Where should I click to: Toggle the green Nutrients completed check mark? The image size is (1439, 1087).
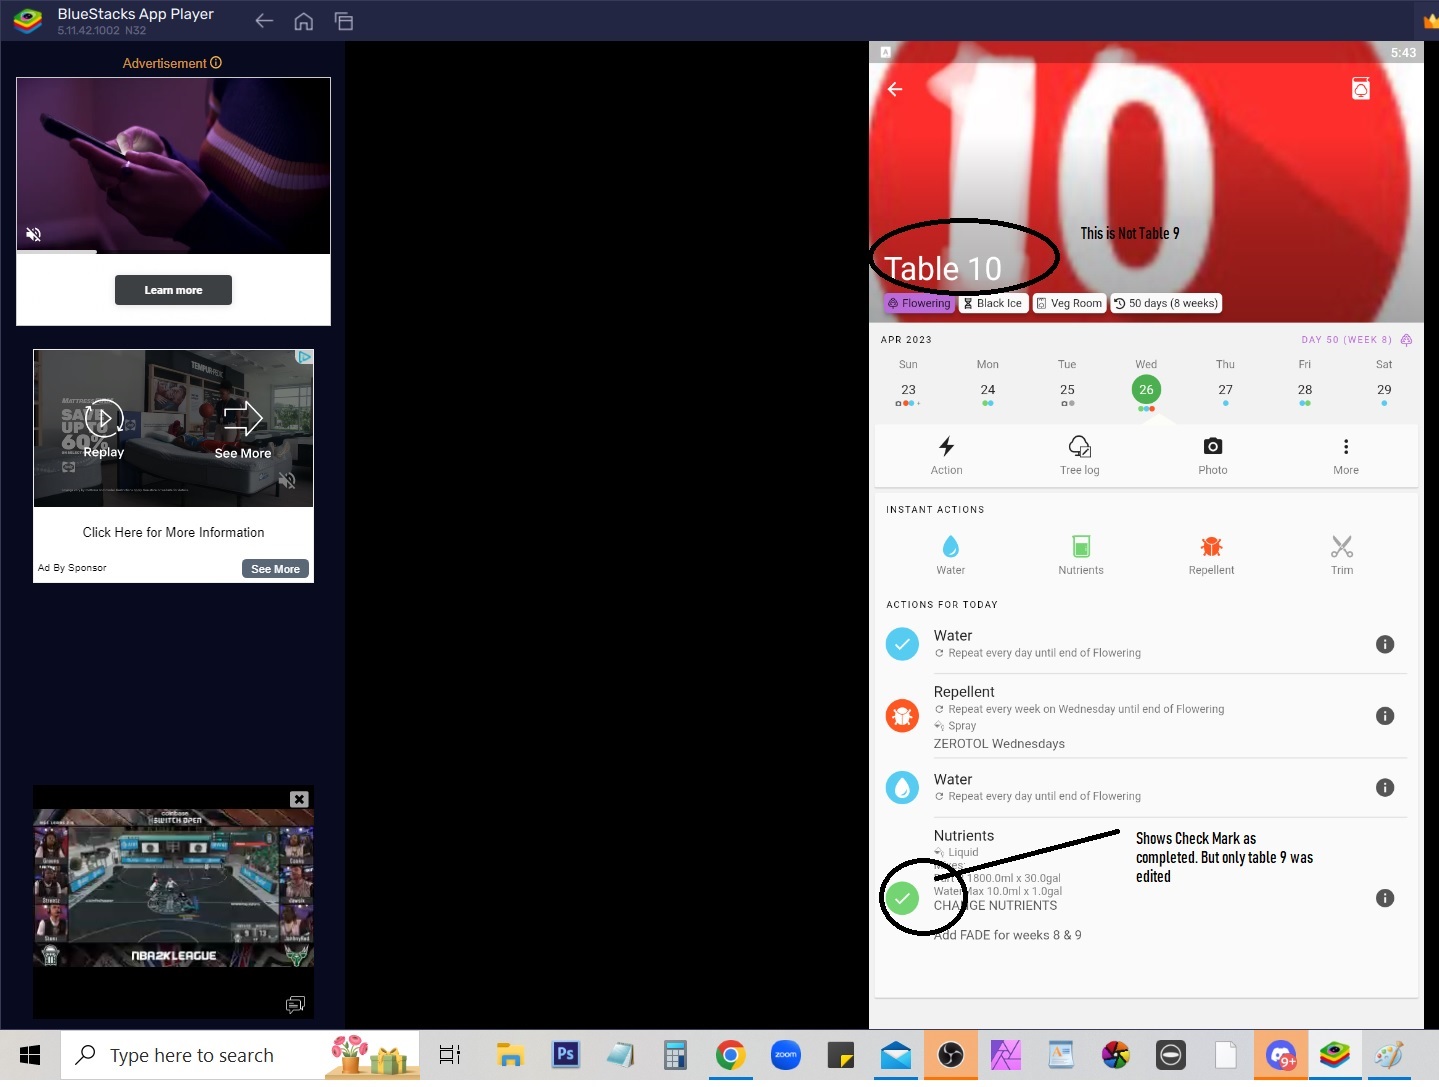coord(902,898)
